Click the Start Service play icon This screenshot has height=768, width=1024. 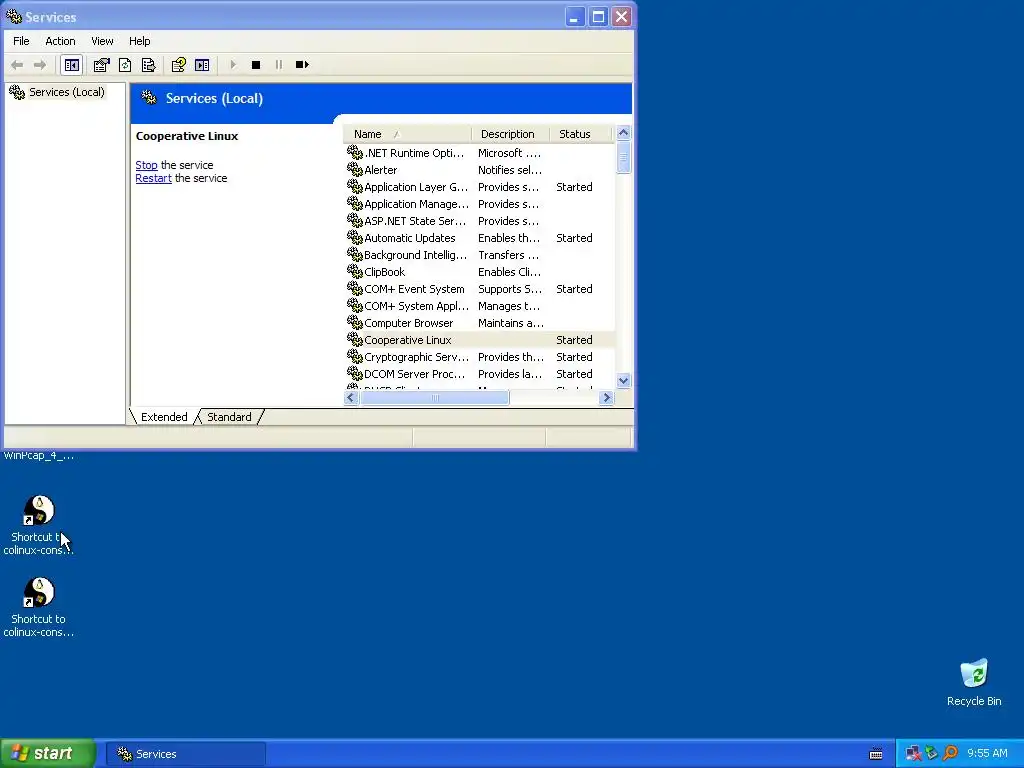tap(232, 65)
